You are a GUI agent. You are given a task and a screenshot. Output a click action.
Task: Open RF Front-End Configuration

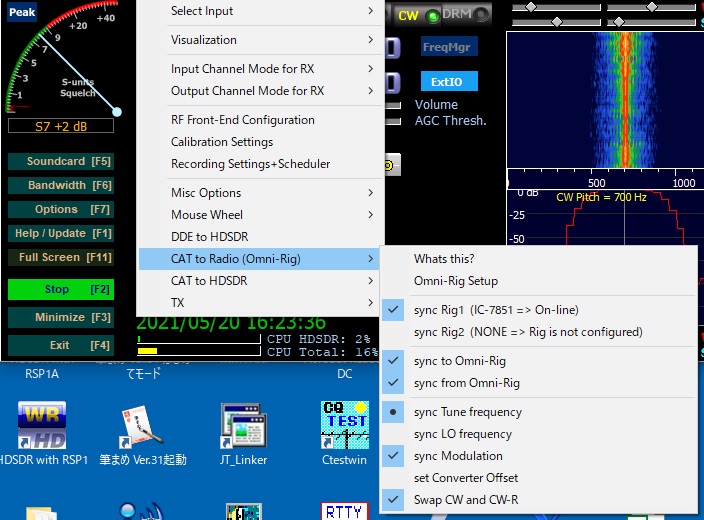pos(260,120)
